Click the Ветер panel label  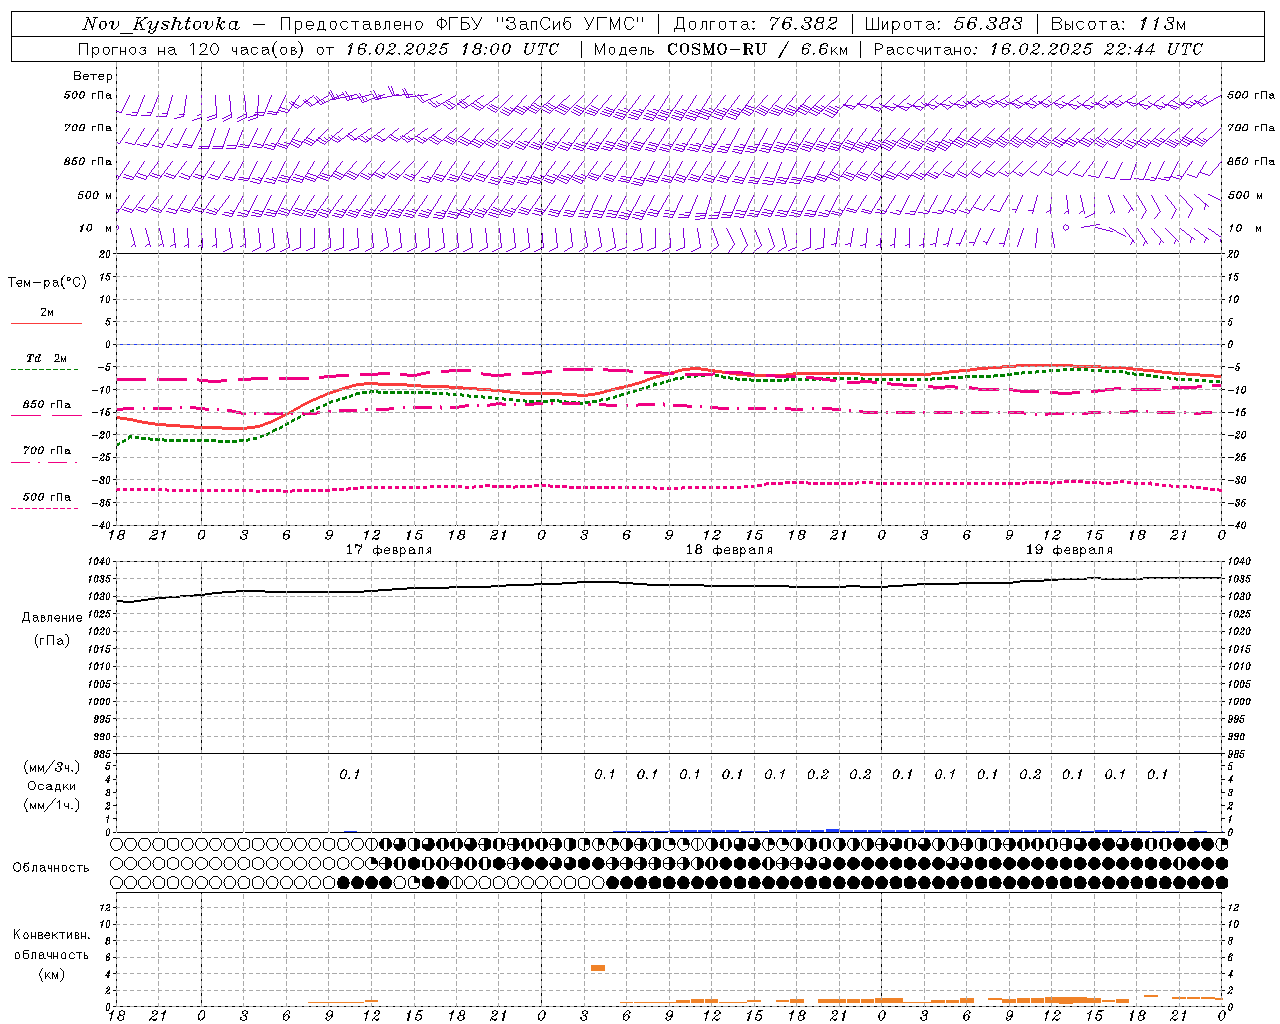click(93, 76)
